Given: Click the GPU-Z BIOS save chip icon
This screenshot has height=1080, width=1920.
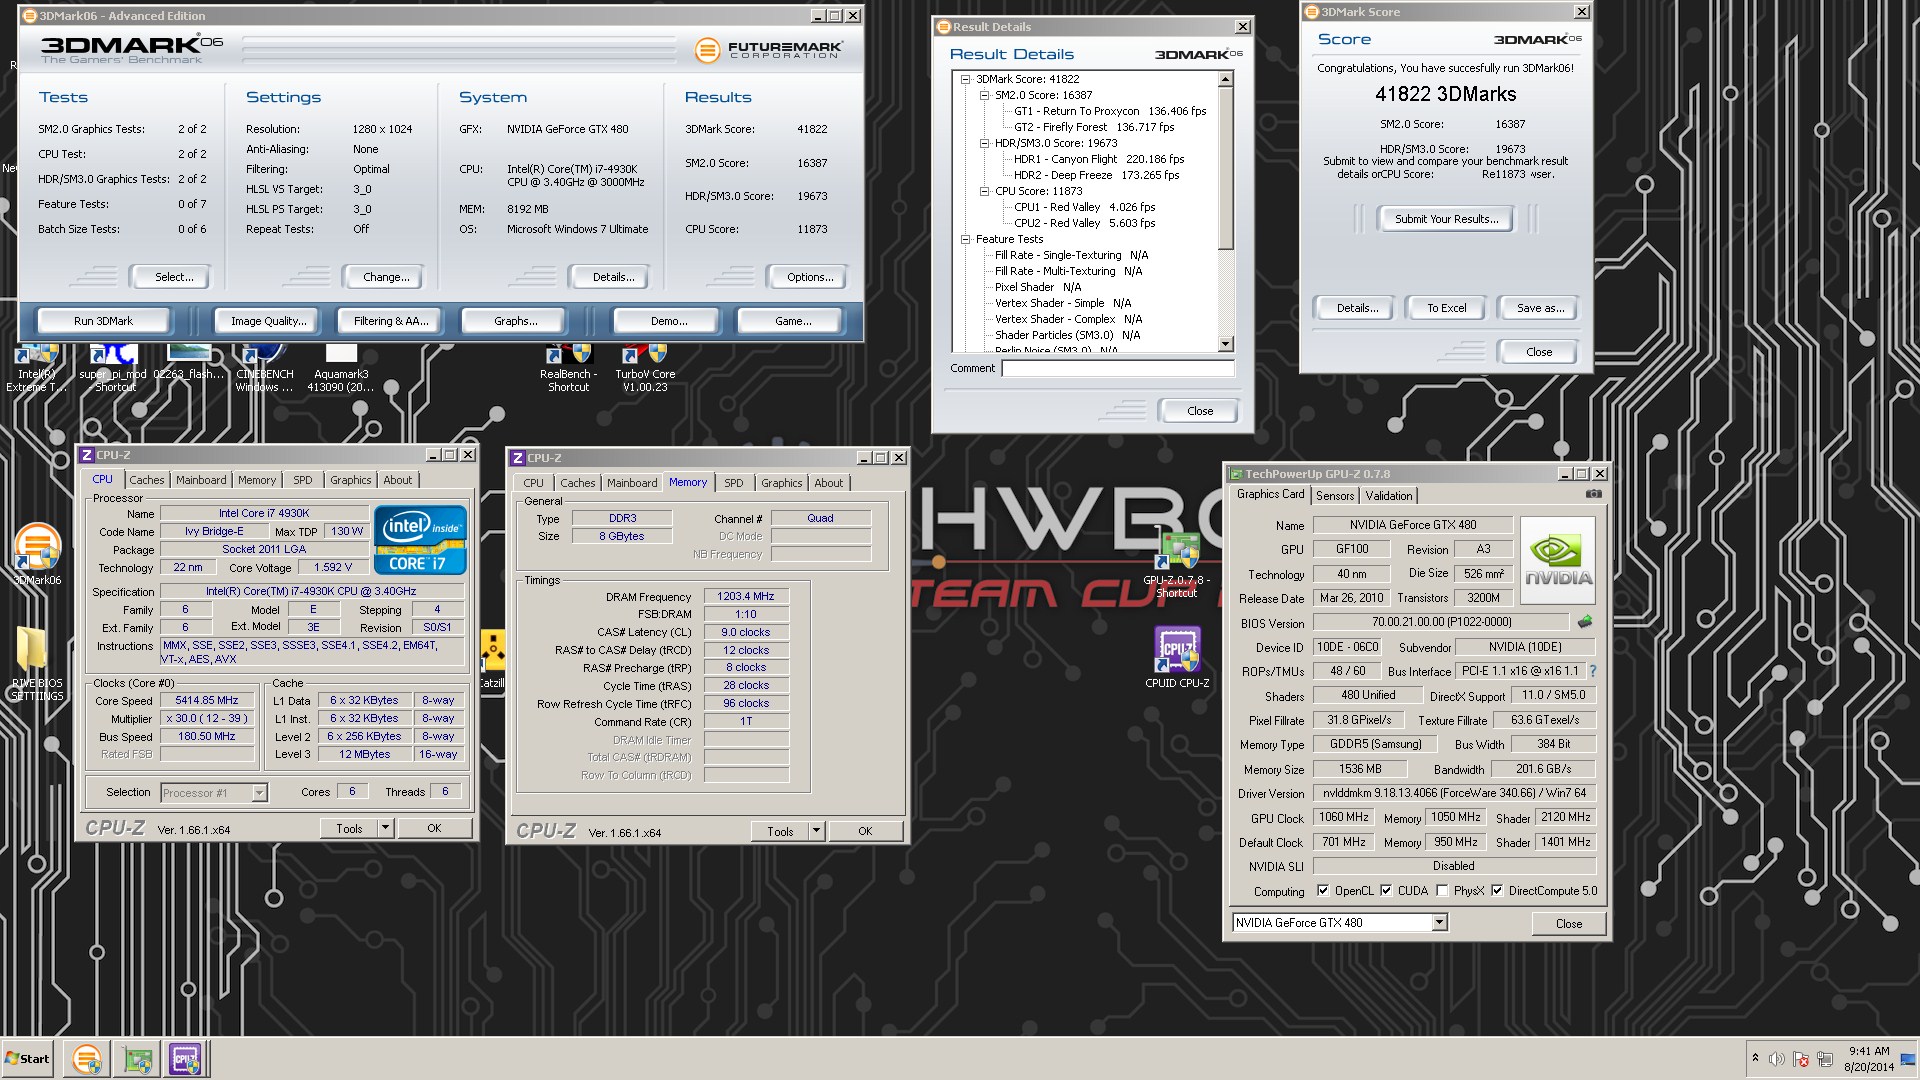Looking at the screenshot, I should 1585,622.
